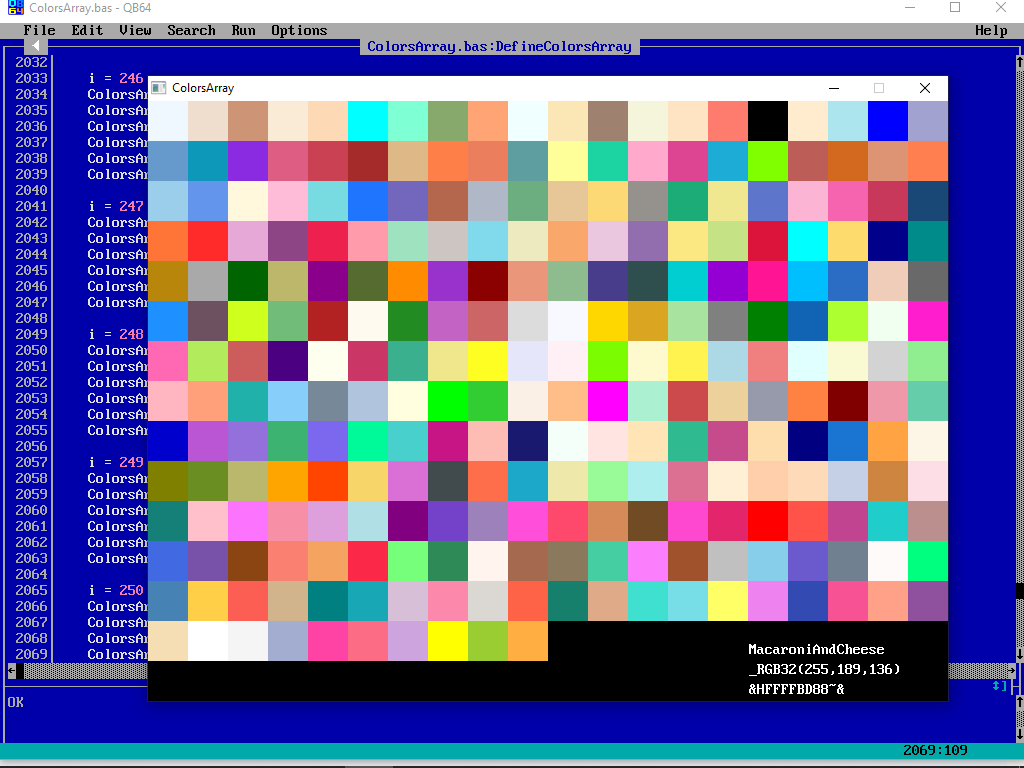
Task: Open the Help menu
Action: pyautogui.click(x=991, y=30)
